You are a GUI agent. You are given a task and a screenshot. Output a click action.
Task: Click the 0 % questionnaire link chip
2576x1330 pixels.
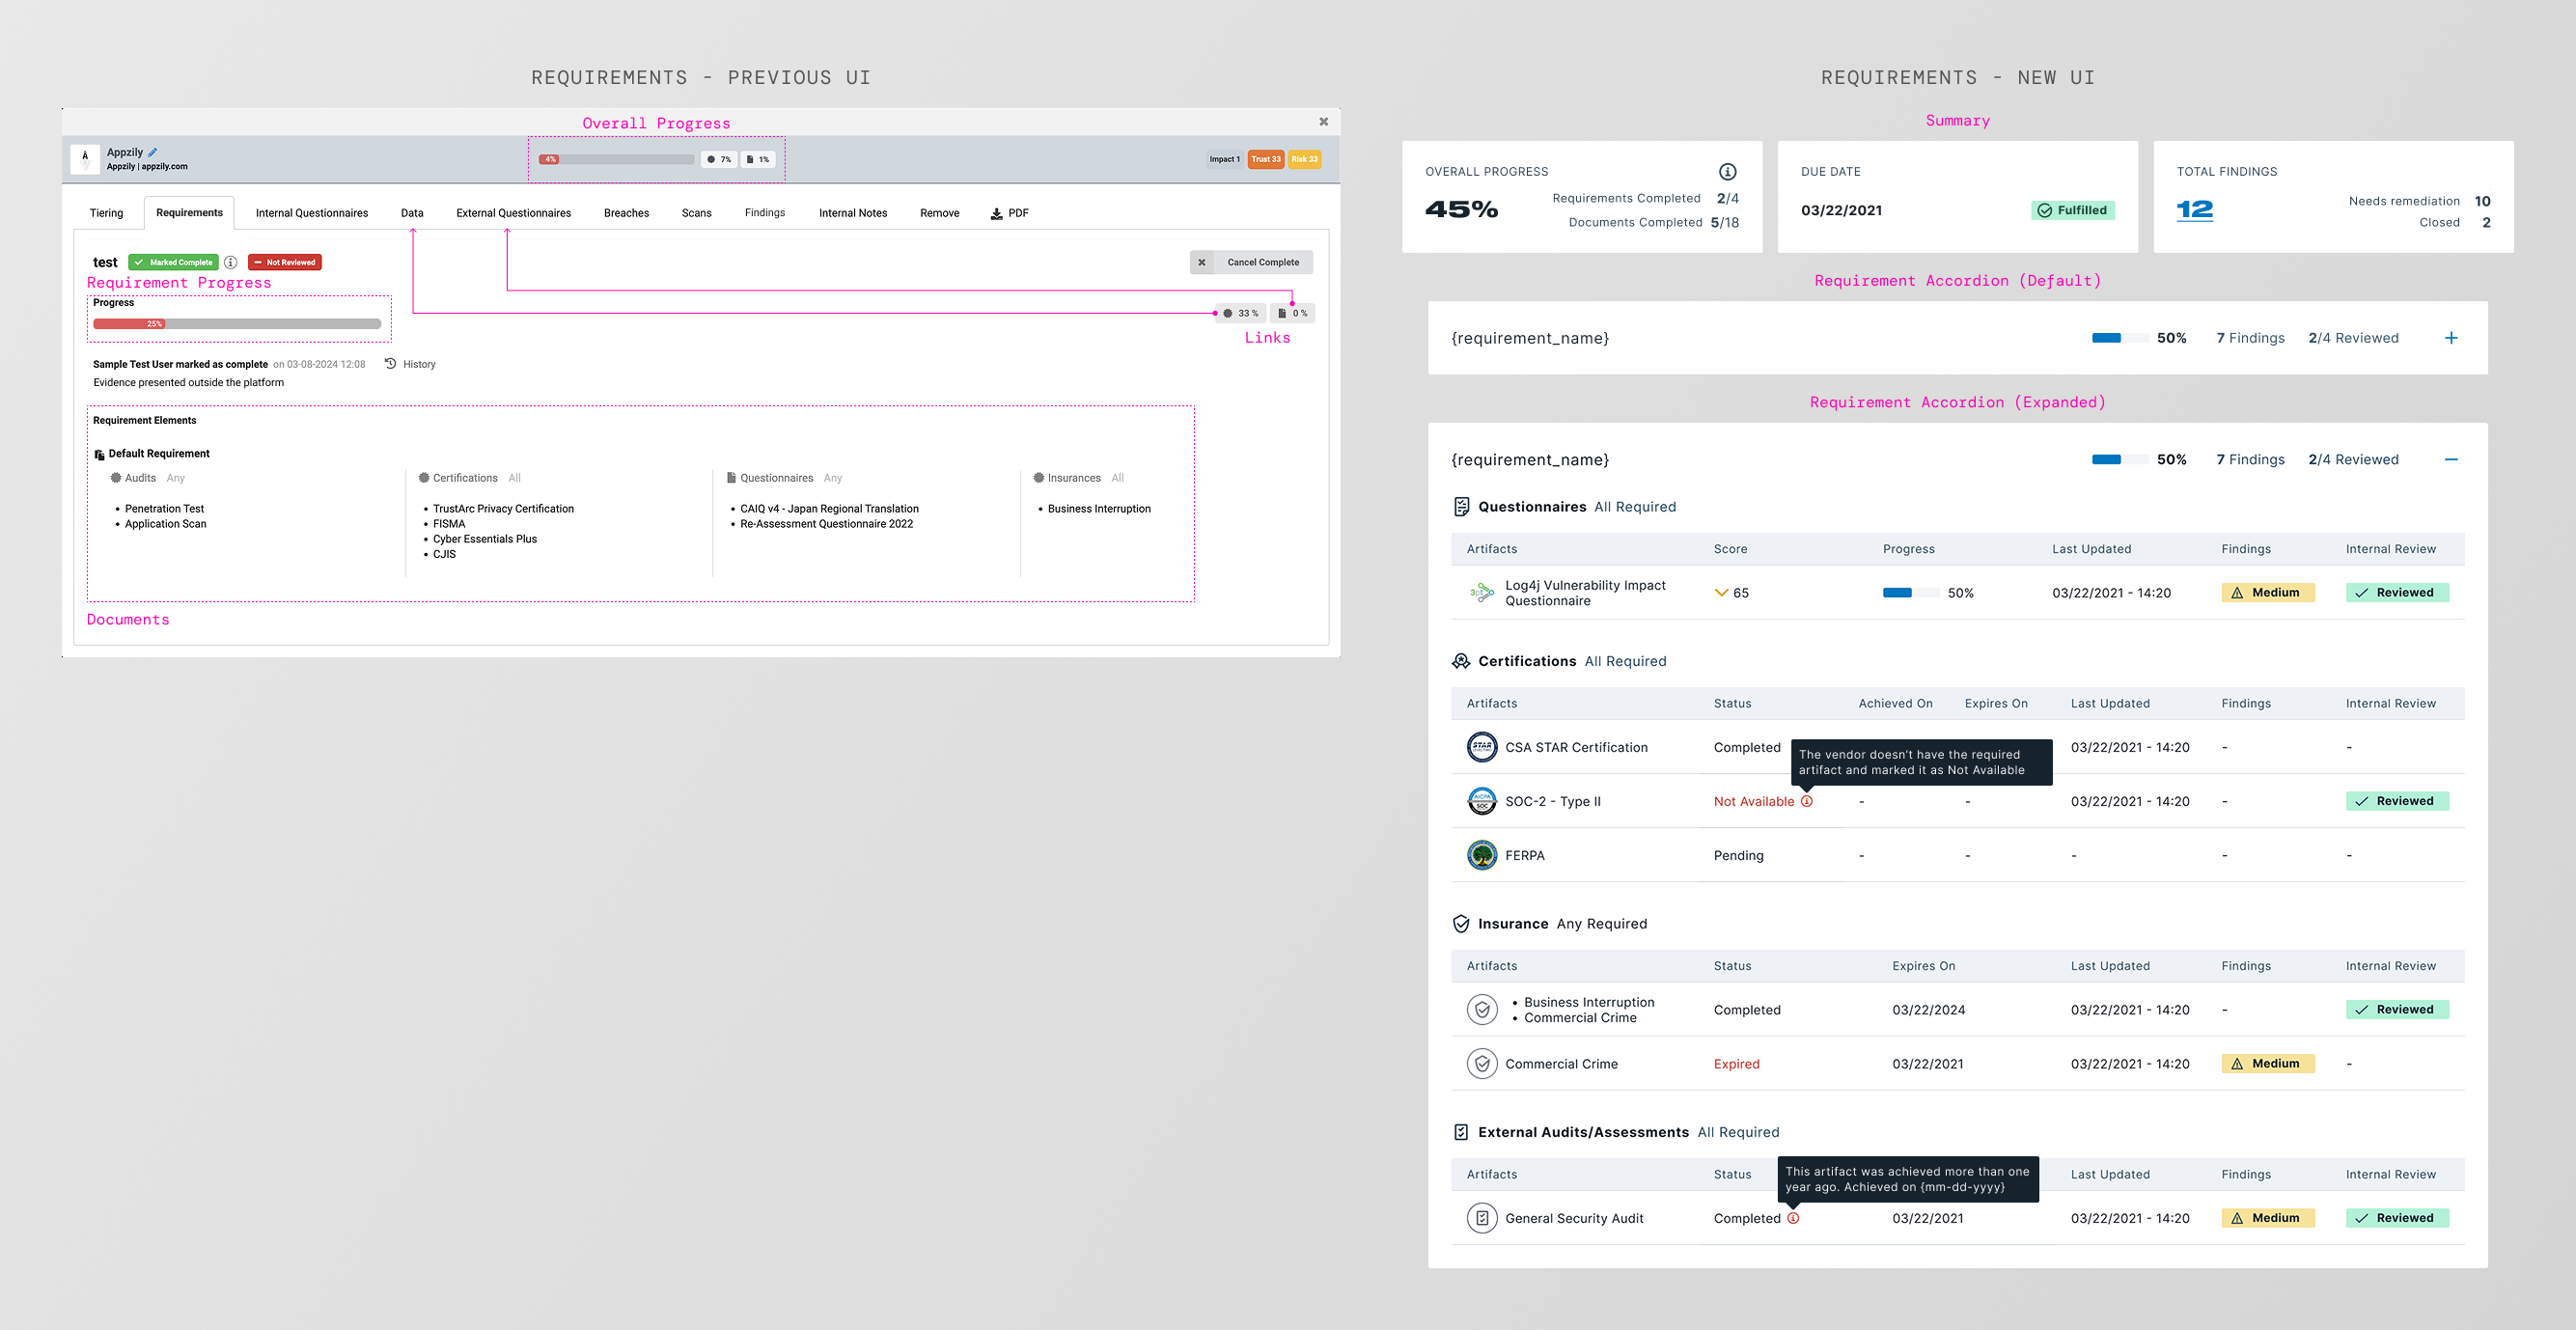pyautogui.click(x=1293, y=313)
